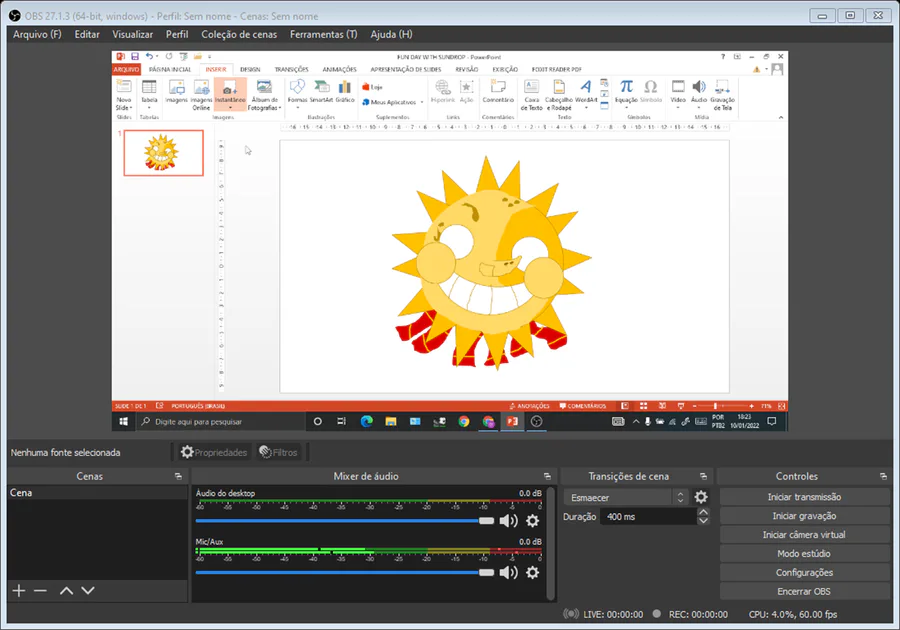Remove selected scene with the minus icon
This screenshot has height=630, width=900.
click(40, 590)
